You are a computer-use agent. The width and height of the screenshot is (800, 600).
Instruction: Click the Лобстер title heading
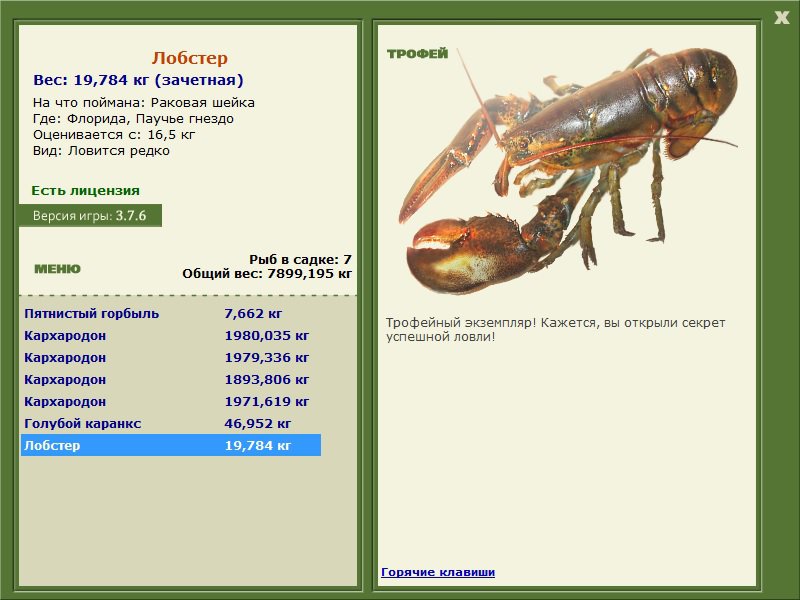point(189,58)
